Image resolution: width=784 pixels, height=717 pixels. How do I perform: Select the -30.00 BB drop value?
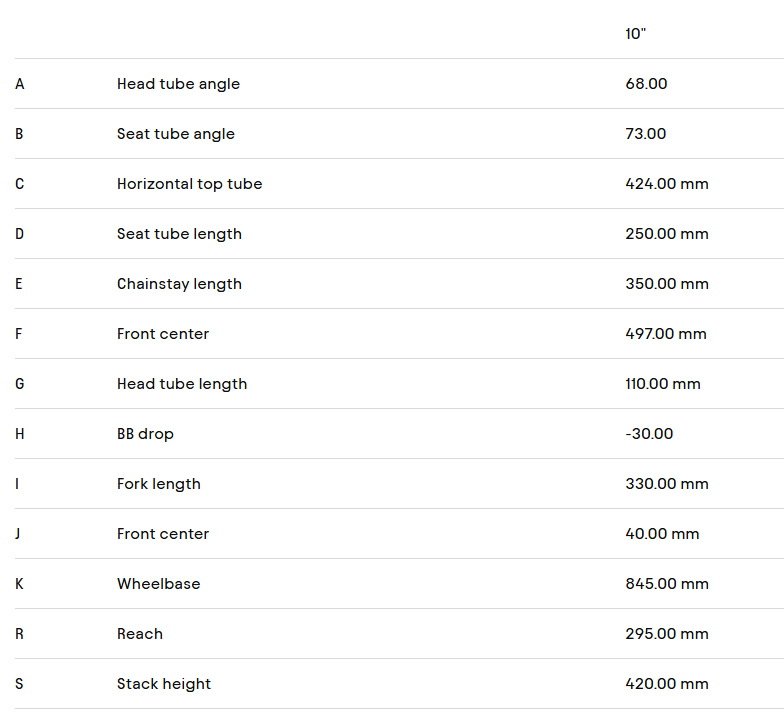pos(649,434)
